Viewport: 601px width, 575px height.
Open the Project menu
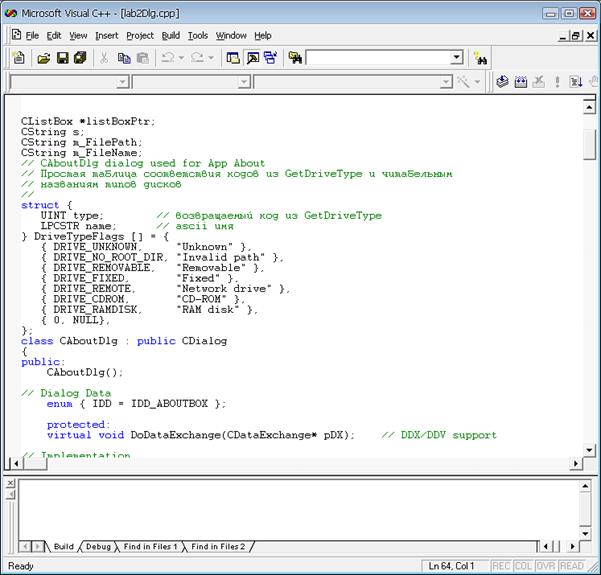point(140,36)
